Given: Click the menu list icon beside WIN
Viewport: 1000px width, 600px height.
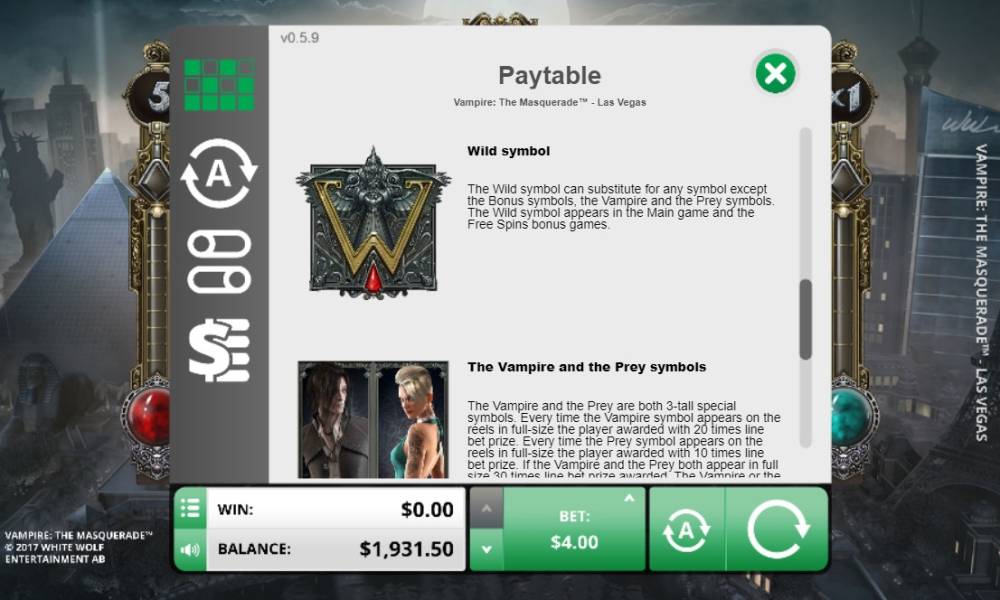Looking at the screenshot, I should tap(190, 508).
